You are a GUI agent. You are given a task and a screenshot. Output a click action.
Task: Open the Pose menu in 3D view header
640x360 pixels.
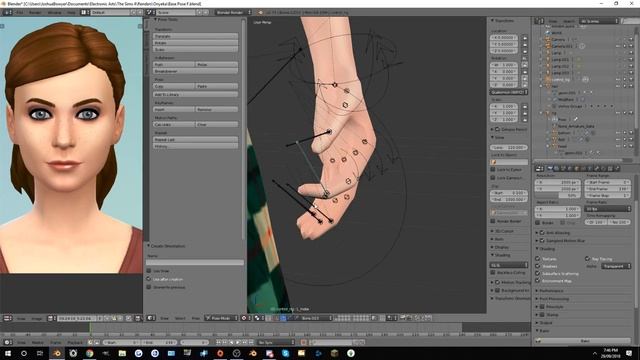click(x=196, y=318)
